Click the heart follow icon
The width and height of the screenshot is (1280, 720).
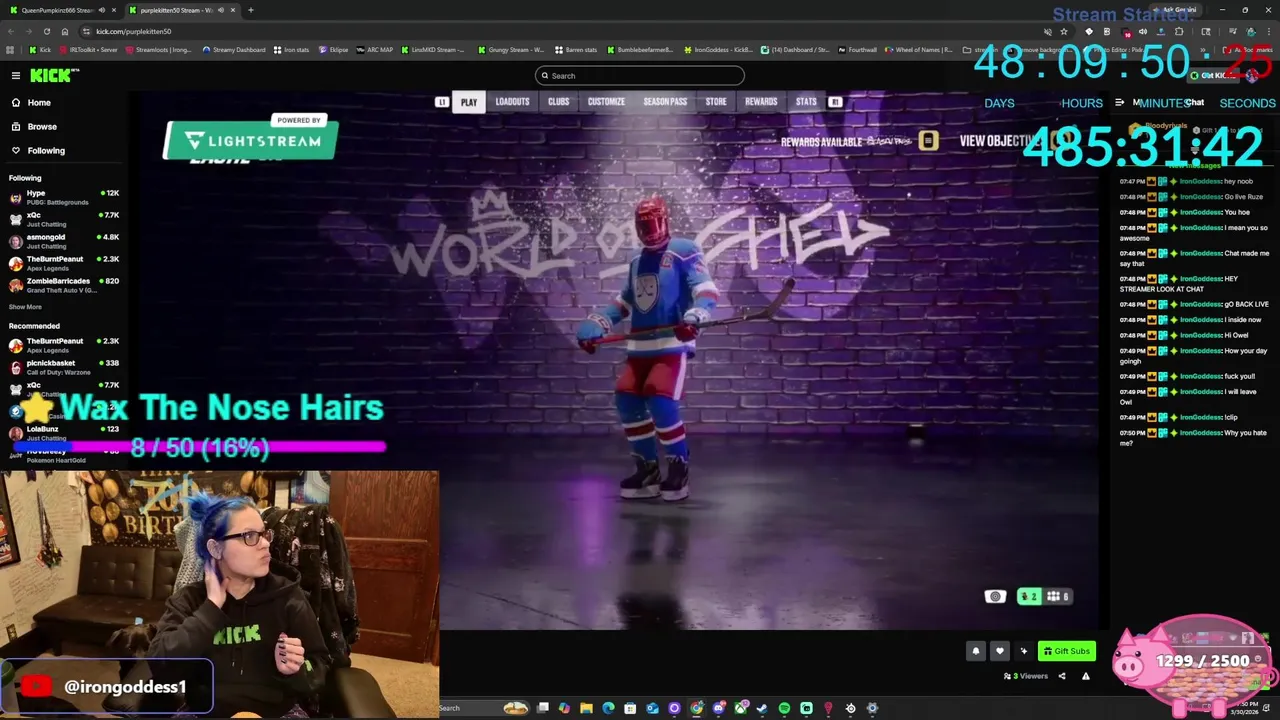click(x=999, y=651)
